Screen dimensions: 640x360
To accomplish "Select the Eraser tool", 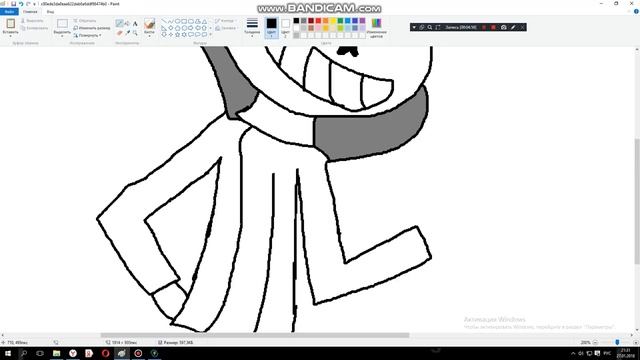I will [119, 32].
